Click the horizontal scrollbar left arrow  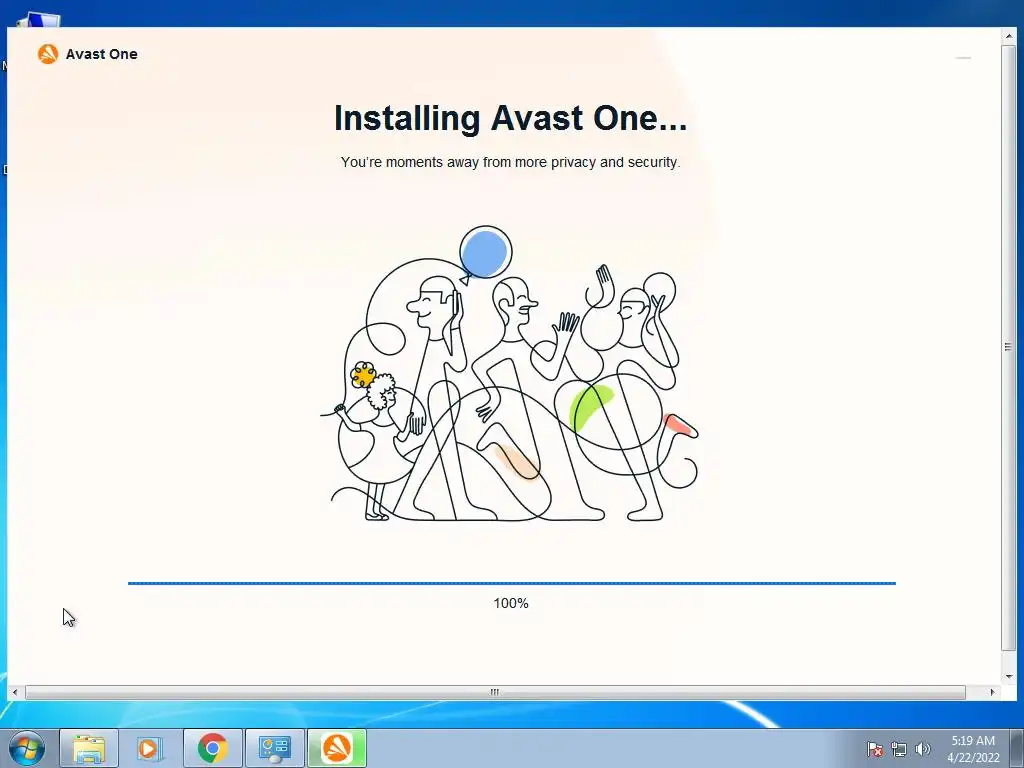click(15, 692)
